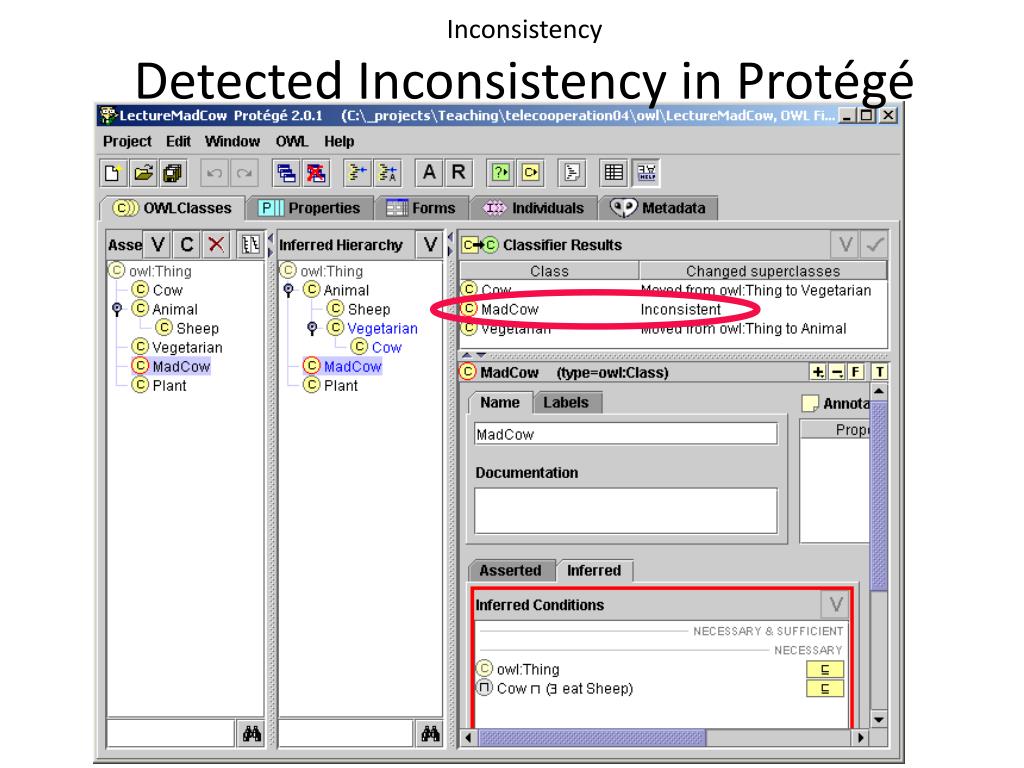This screenshot has width=1024, height=768.
Task: Select the MadCow Inconsistent row in Classifier Results
Action: [x=673, y=309]
